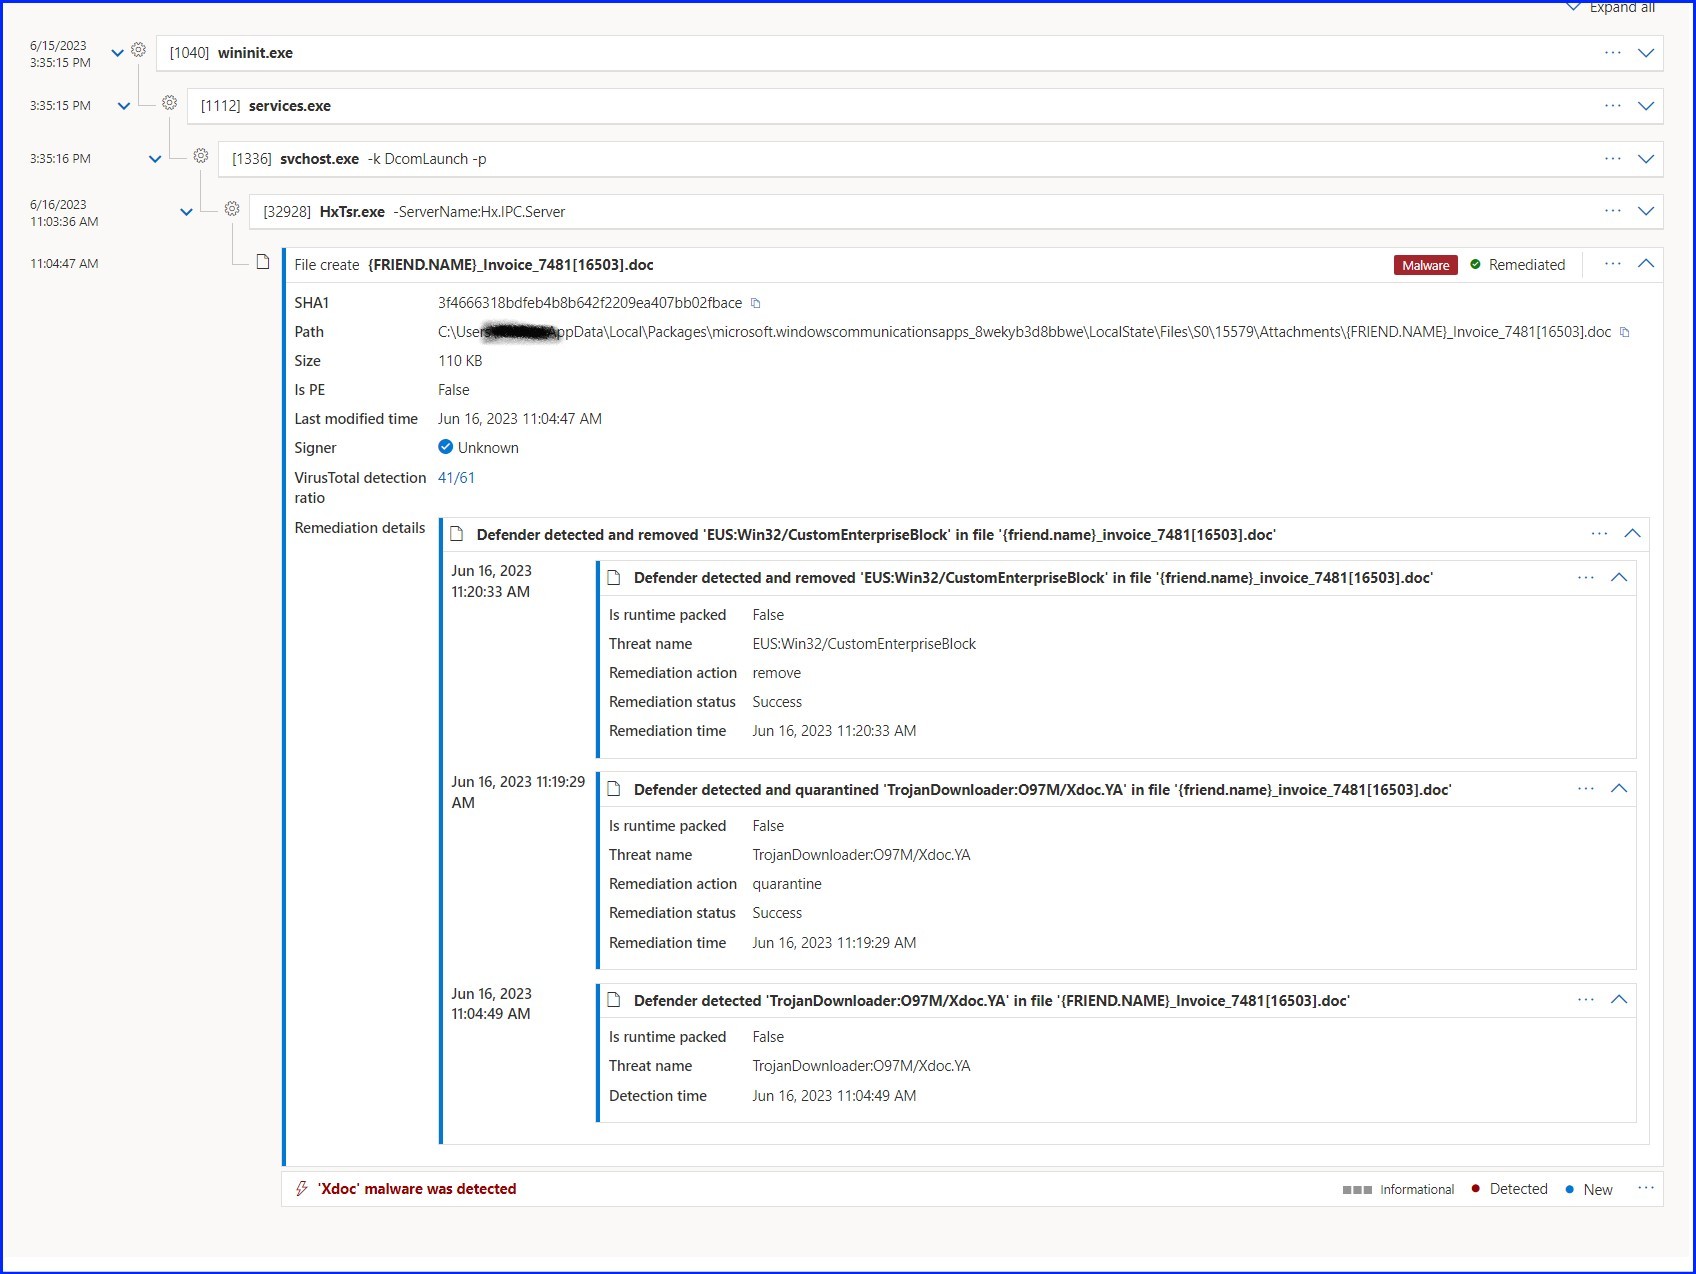1696x1274 pixels.
Task: Click the red Malware badge
Action: point(1425,264)
